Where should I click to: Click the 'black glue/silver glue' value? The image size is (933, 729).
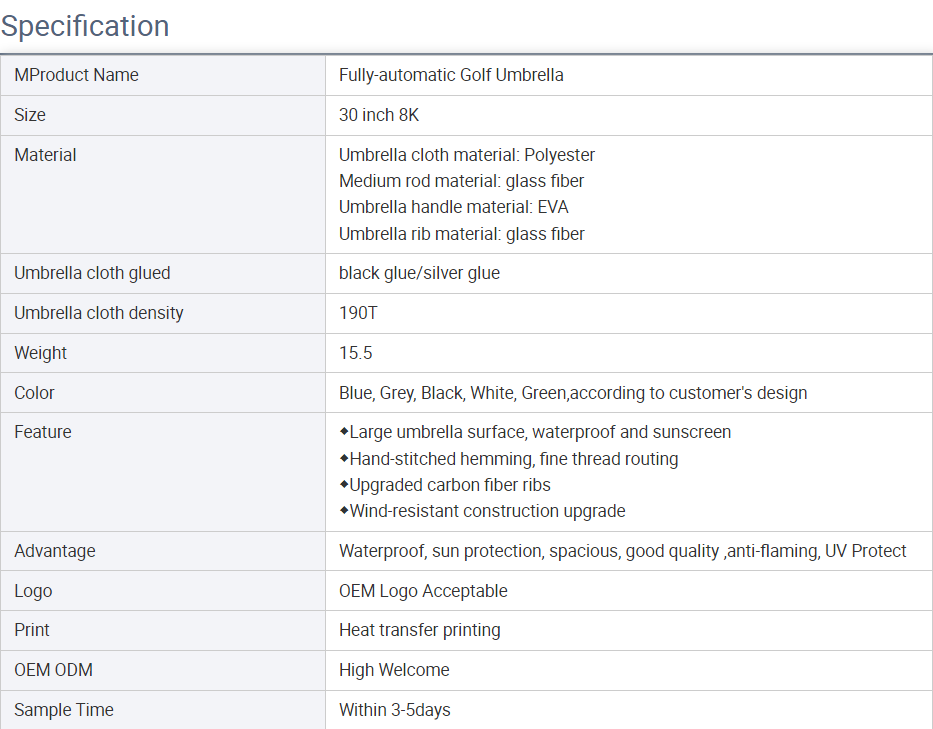419,273
